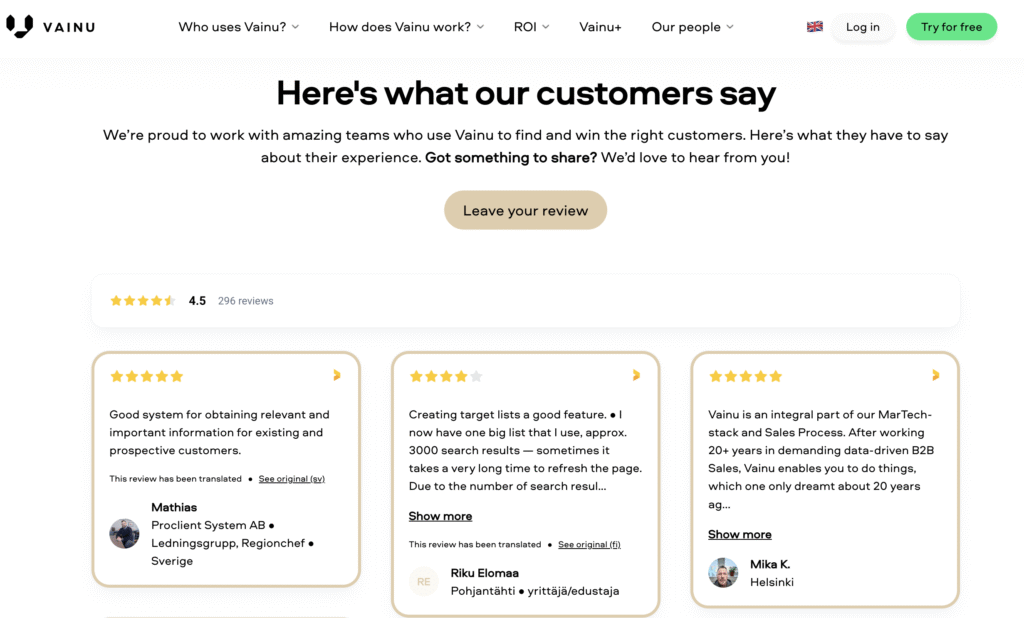Click the 'Try for free' button
The width and height of the screenshot is (1024, 618).
point(951,27)
